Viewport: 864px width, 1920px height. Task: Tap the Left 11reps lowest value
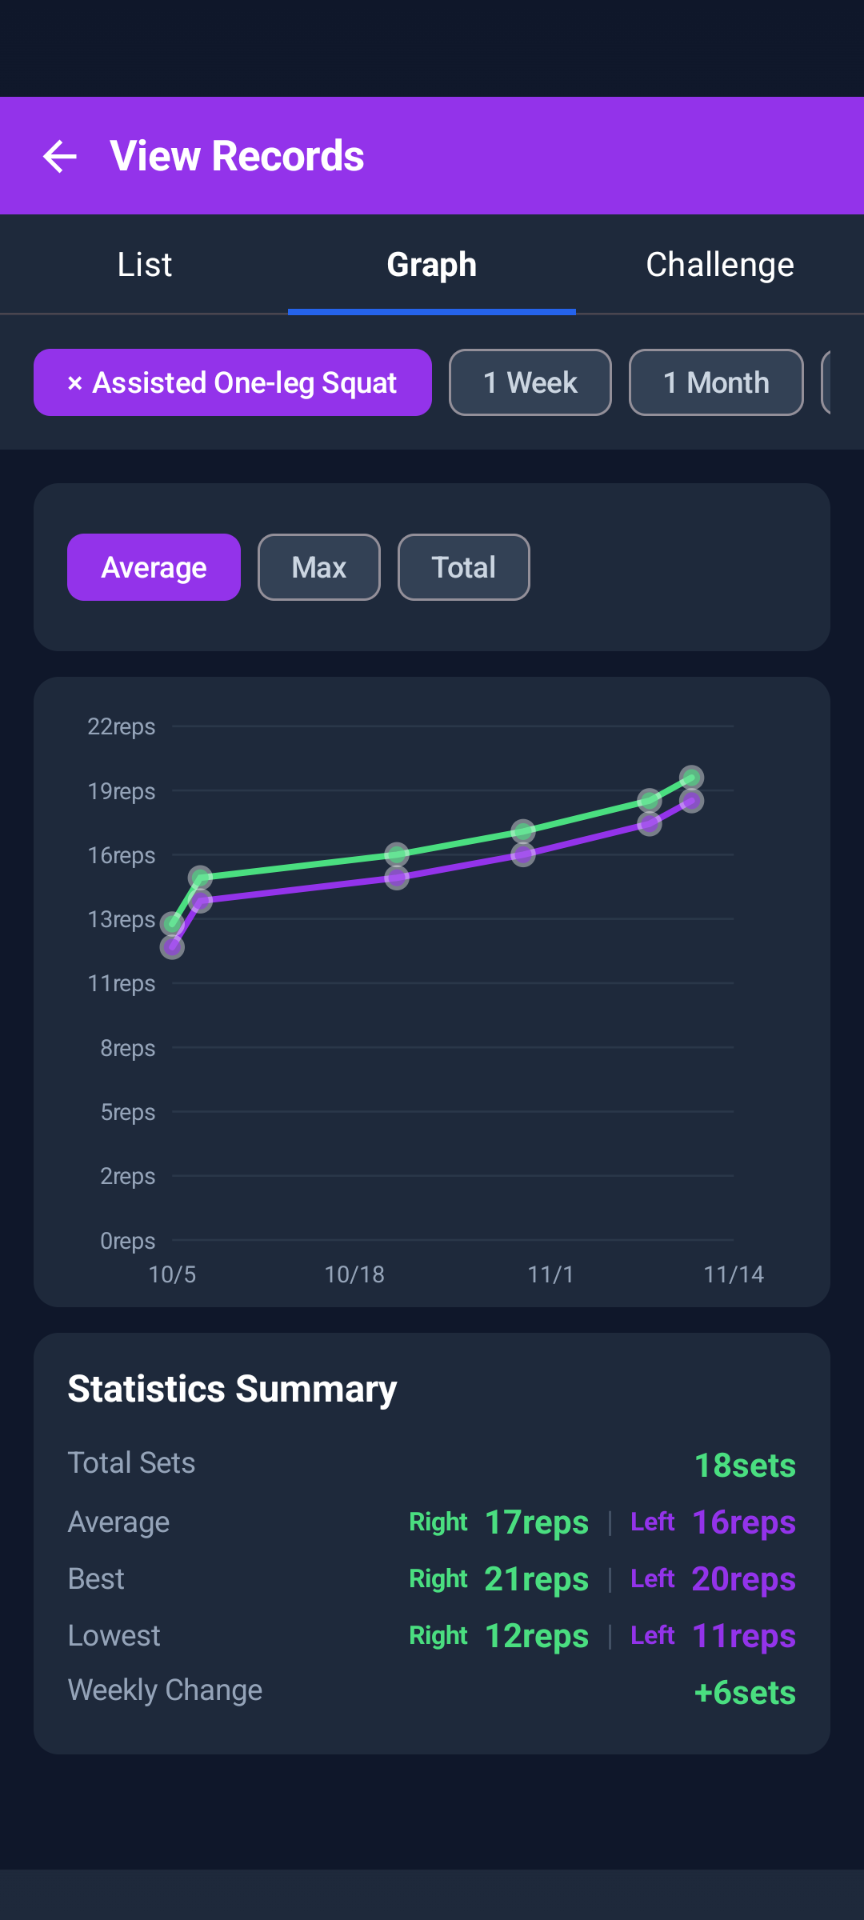[x=743, y=1637]
